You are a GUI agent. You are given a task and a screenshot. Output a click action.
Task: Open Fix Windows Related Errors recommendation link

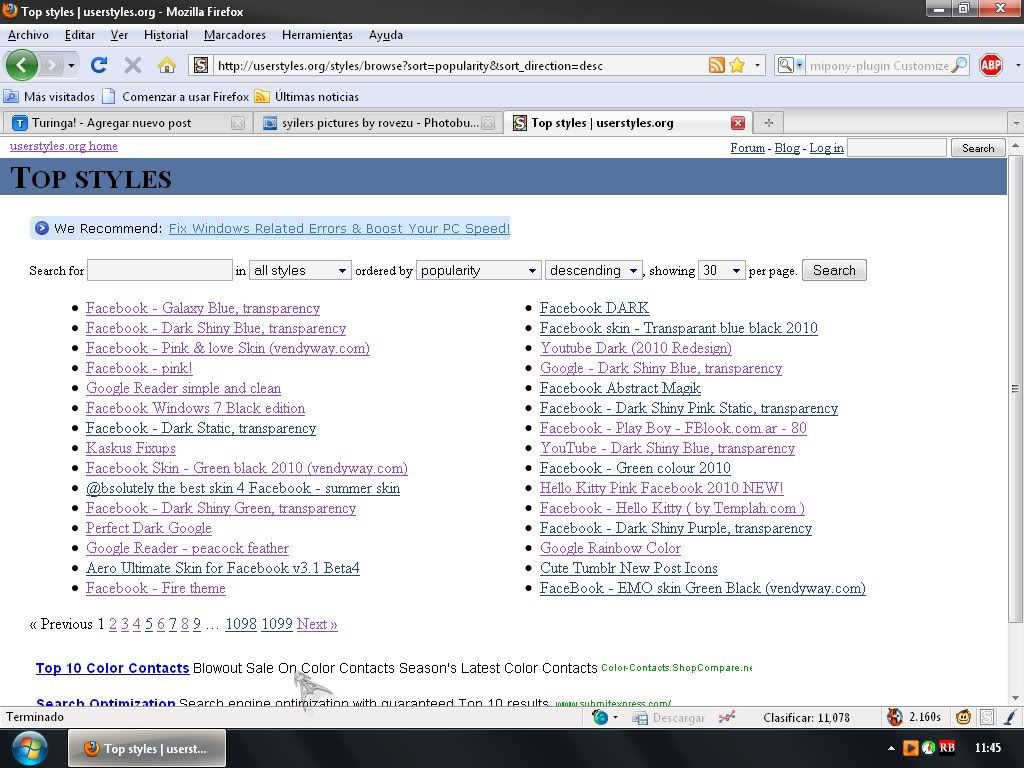pos(339,229)
